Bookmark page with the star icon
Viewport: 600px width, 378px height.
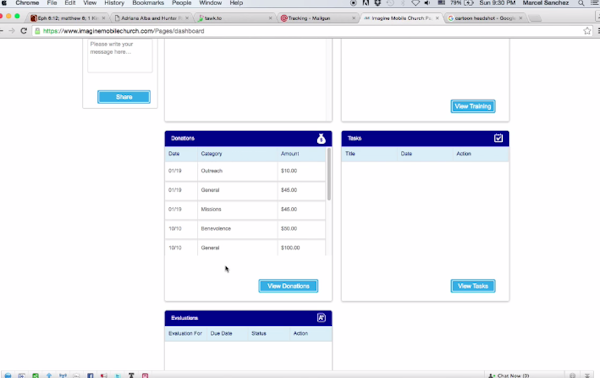(x=587, y=31)
